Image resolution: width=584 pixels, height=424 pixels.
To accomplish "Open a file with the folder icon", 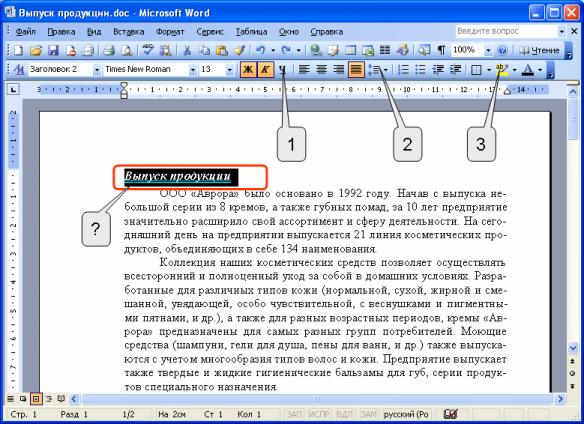I will point(36,50).
